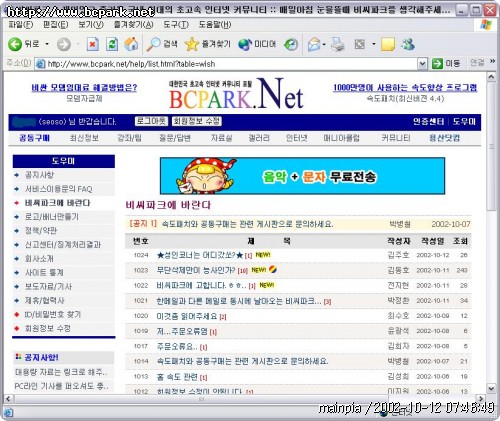Click the vertical scrollbar down arrow

(491, 389)
